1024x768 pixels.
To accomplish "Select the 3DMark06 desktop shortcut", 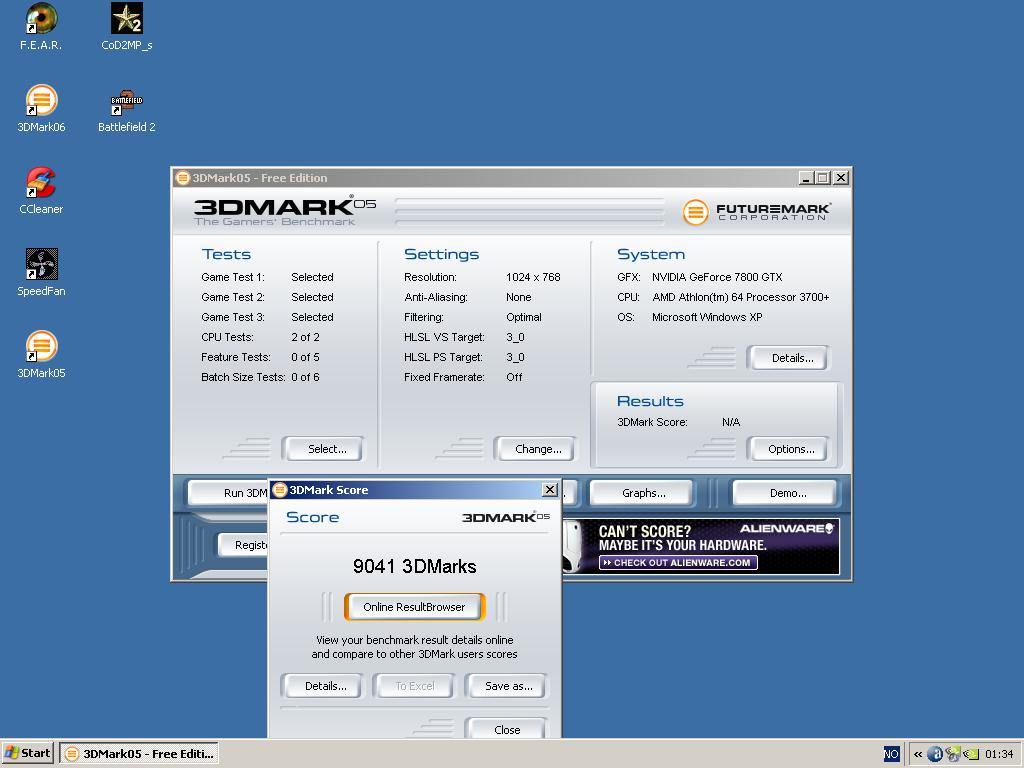I will coord(41,108).
